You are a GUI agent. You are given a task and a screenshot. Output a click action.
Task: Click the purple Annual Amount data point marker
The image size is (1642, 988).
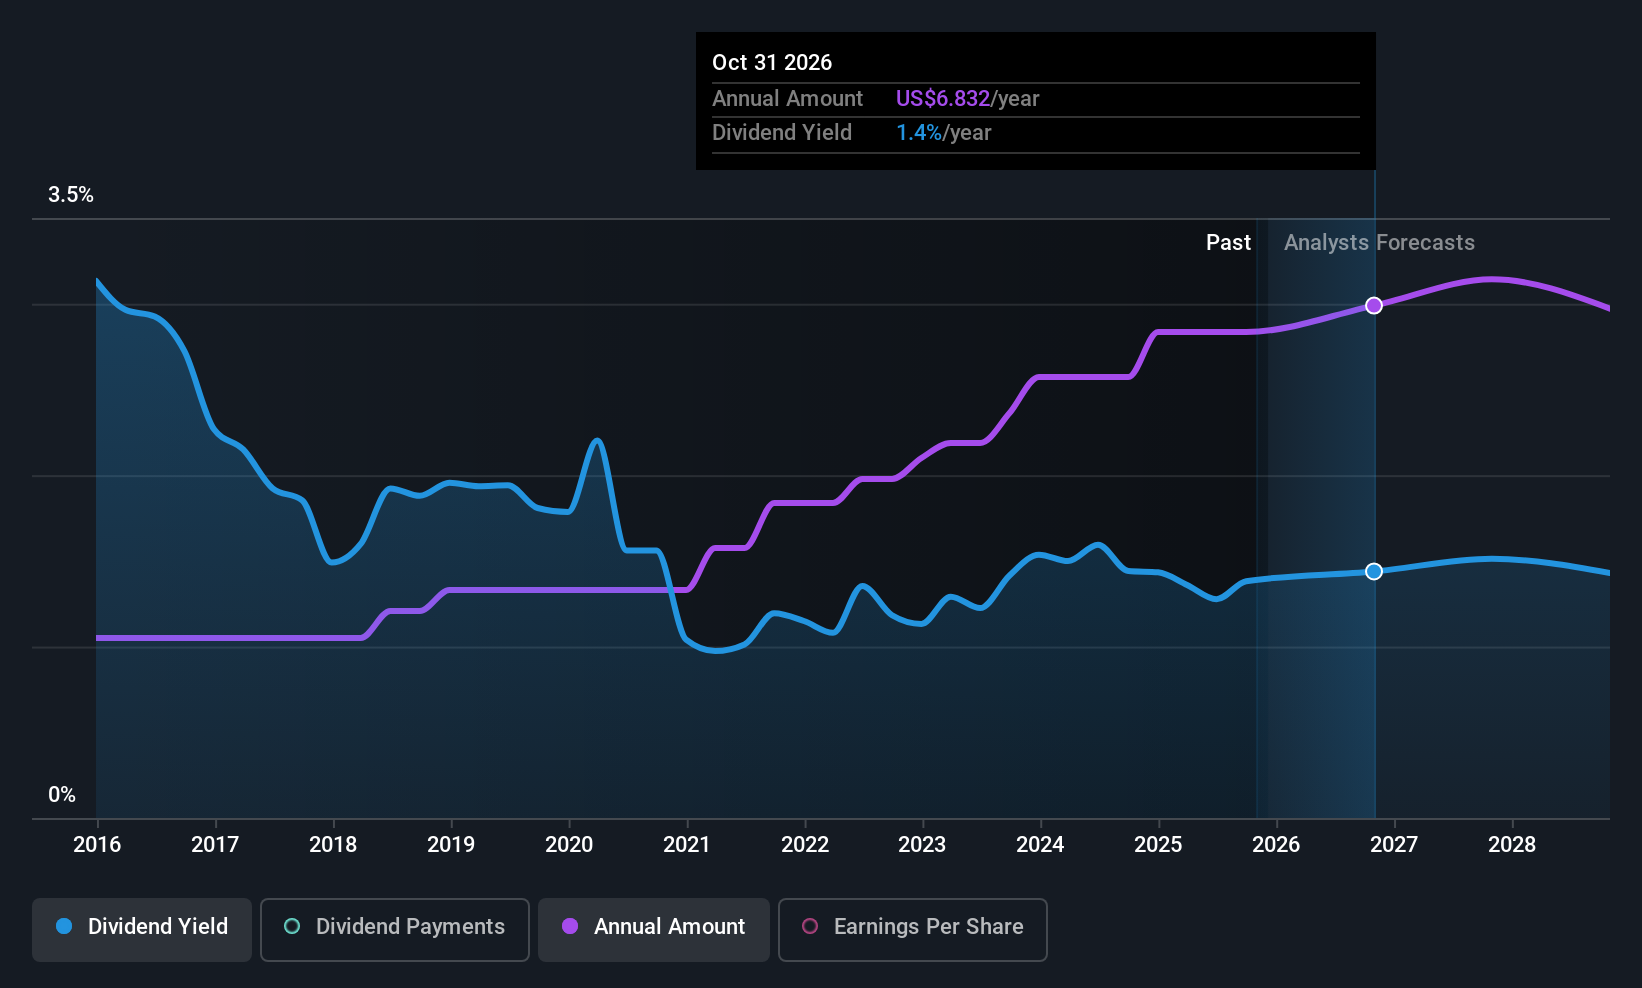pyautogui.click(x=1374, y=306)
